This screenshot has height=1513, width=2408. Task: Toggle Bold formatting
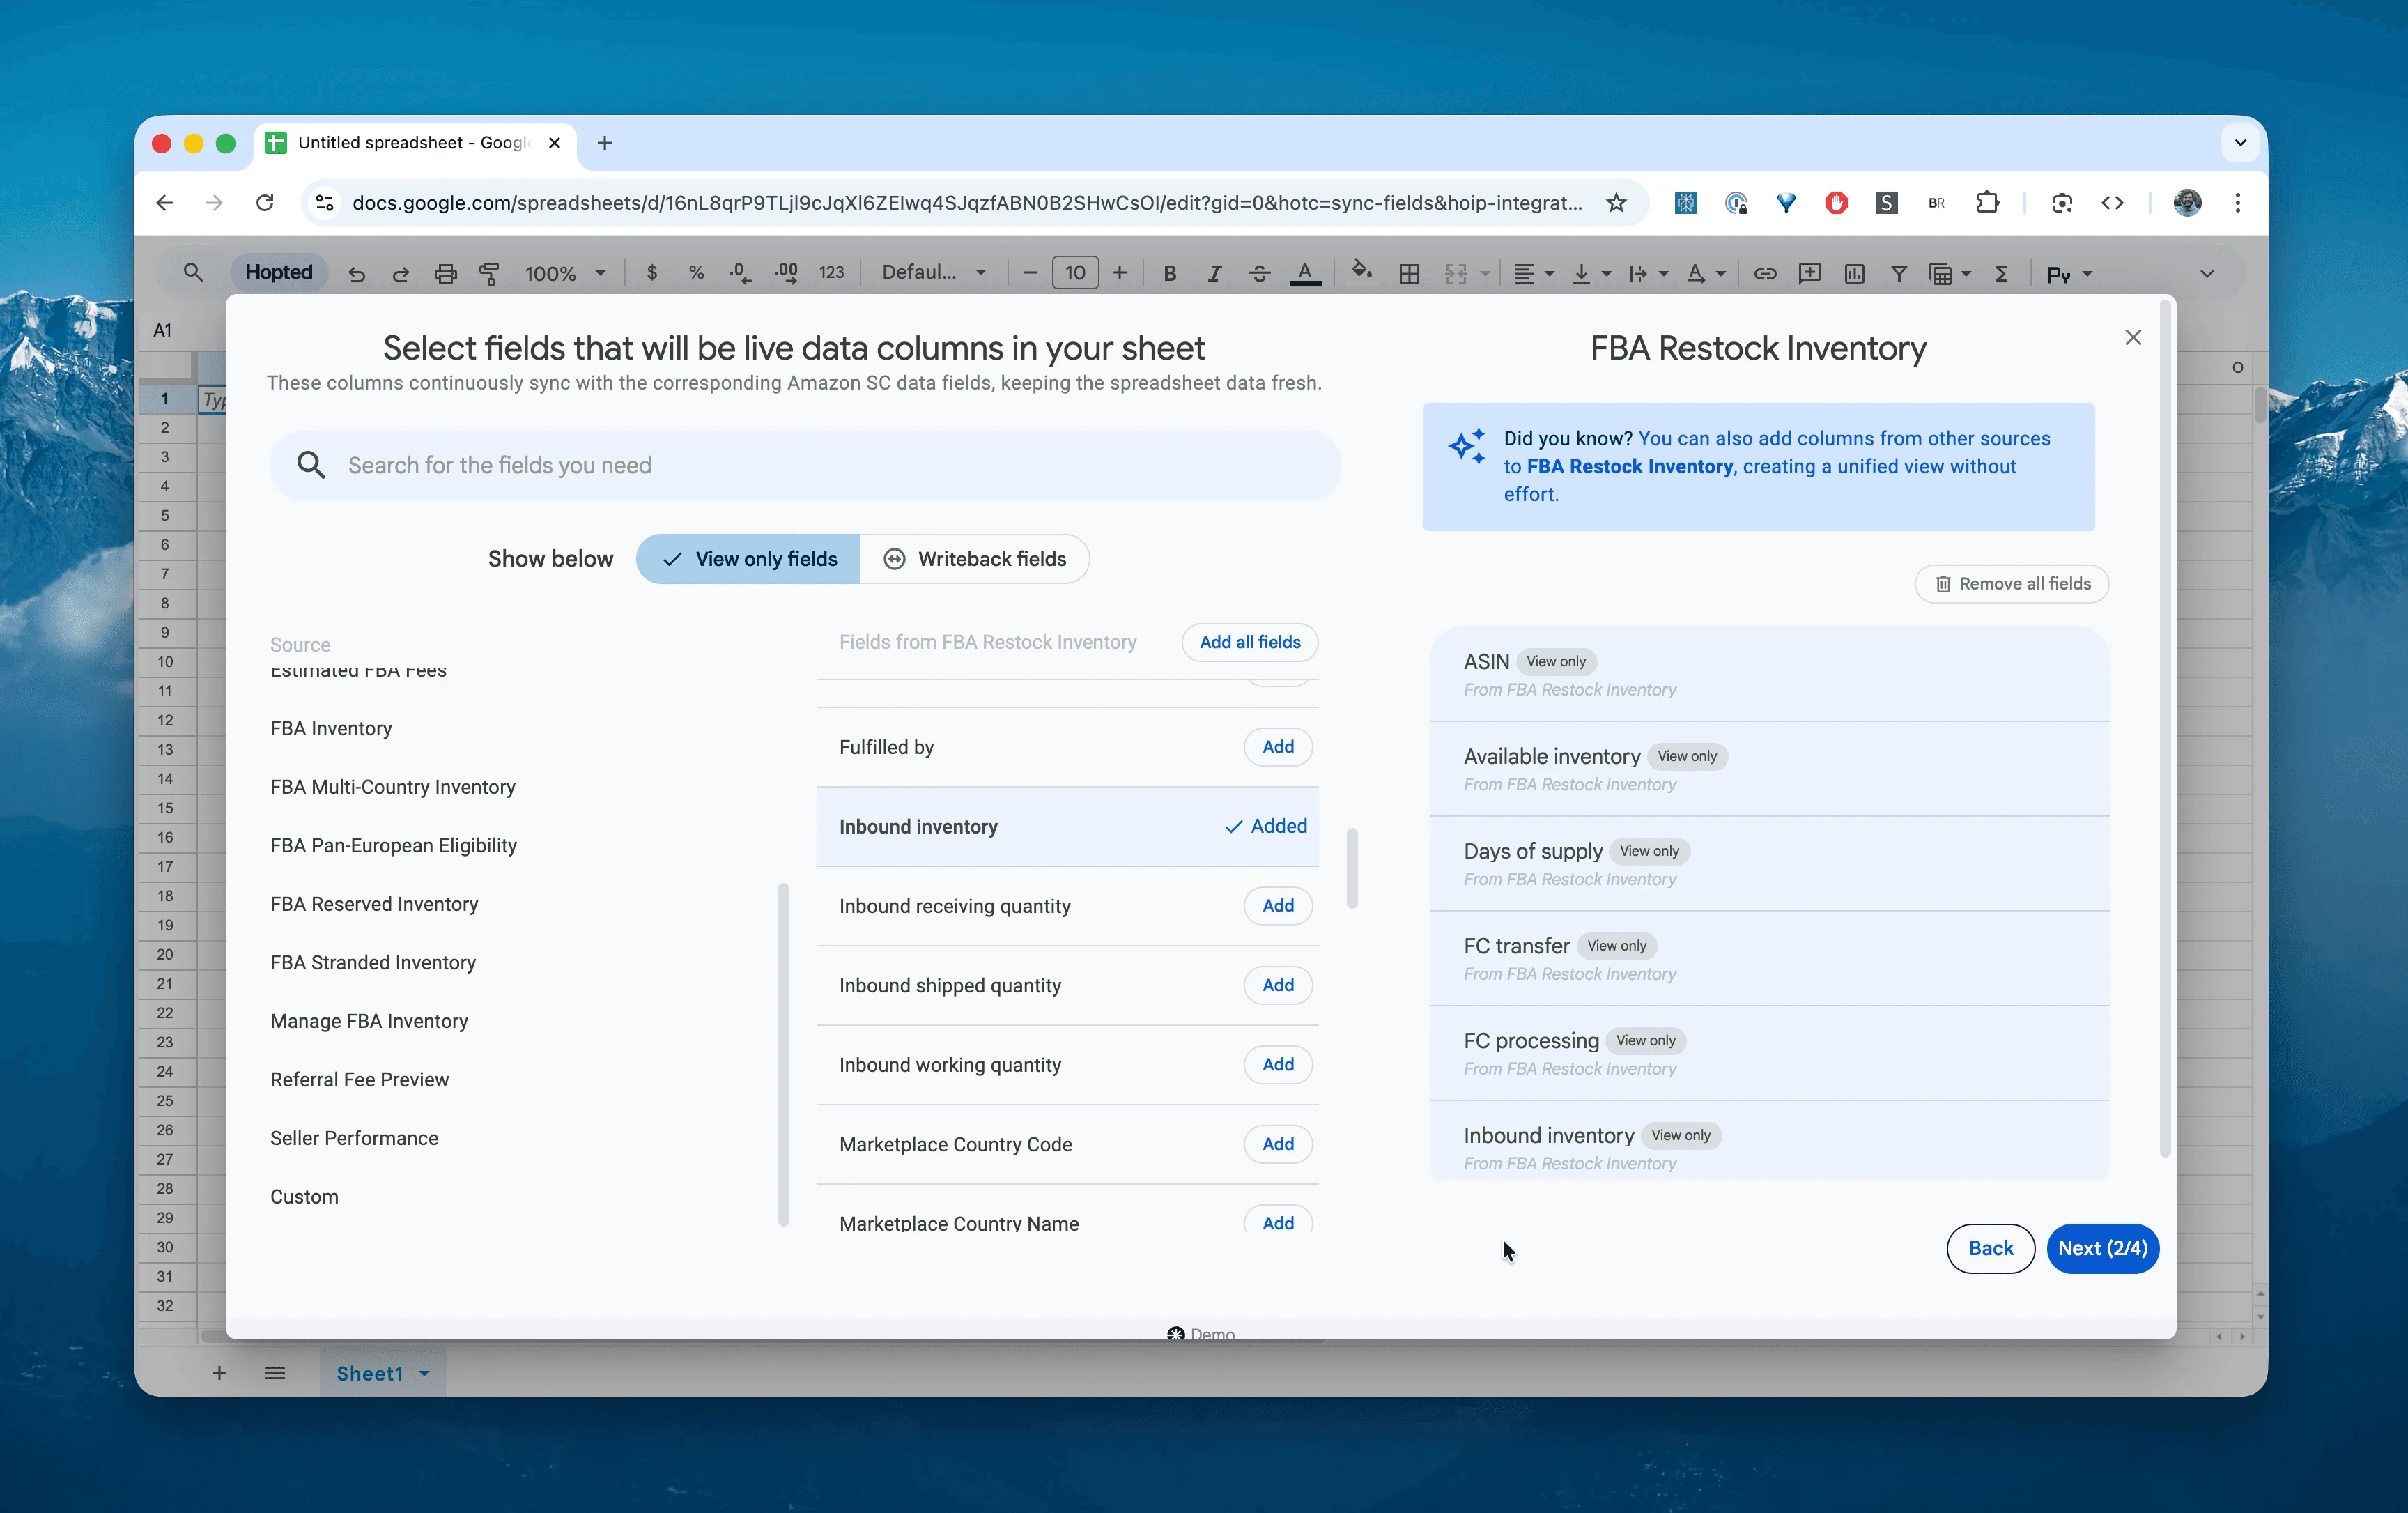click(1169, 273)
